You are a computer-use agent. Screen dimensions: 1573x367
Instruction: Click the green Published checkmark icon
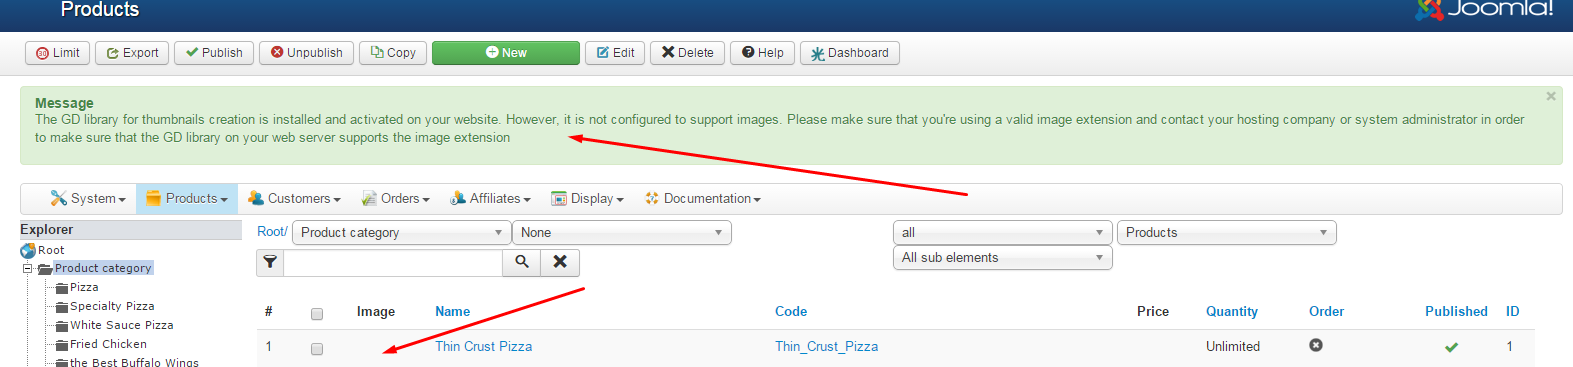pyautogui.click(x=1451, y=347)
